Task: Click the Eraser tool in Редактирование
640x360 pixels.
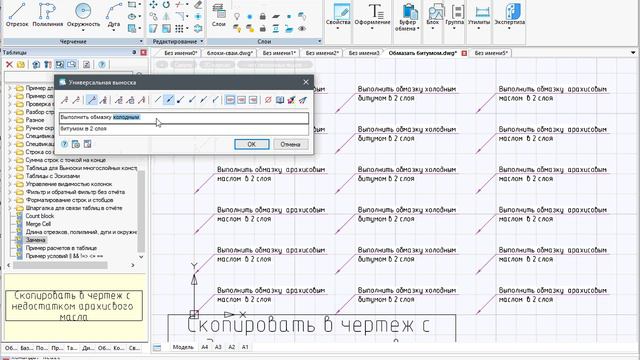Action: click(x=198, y=4)
